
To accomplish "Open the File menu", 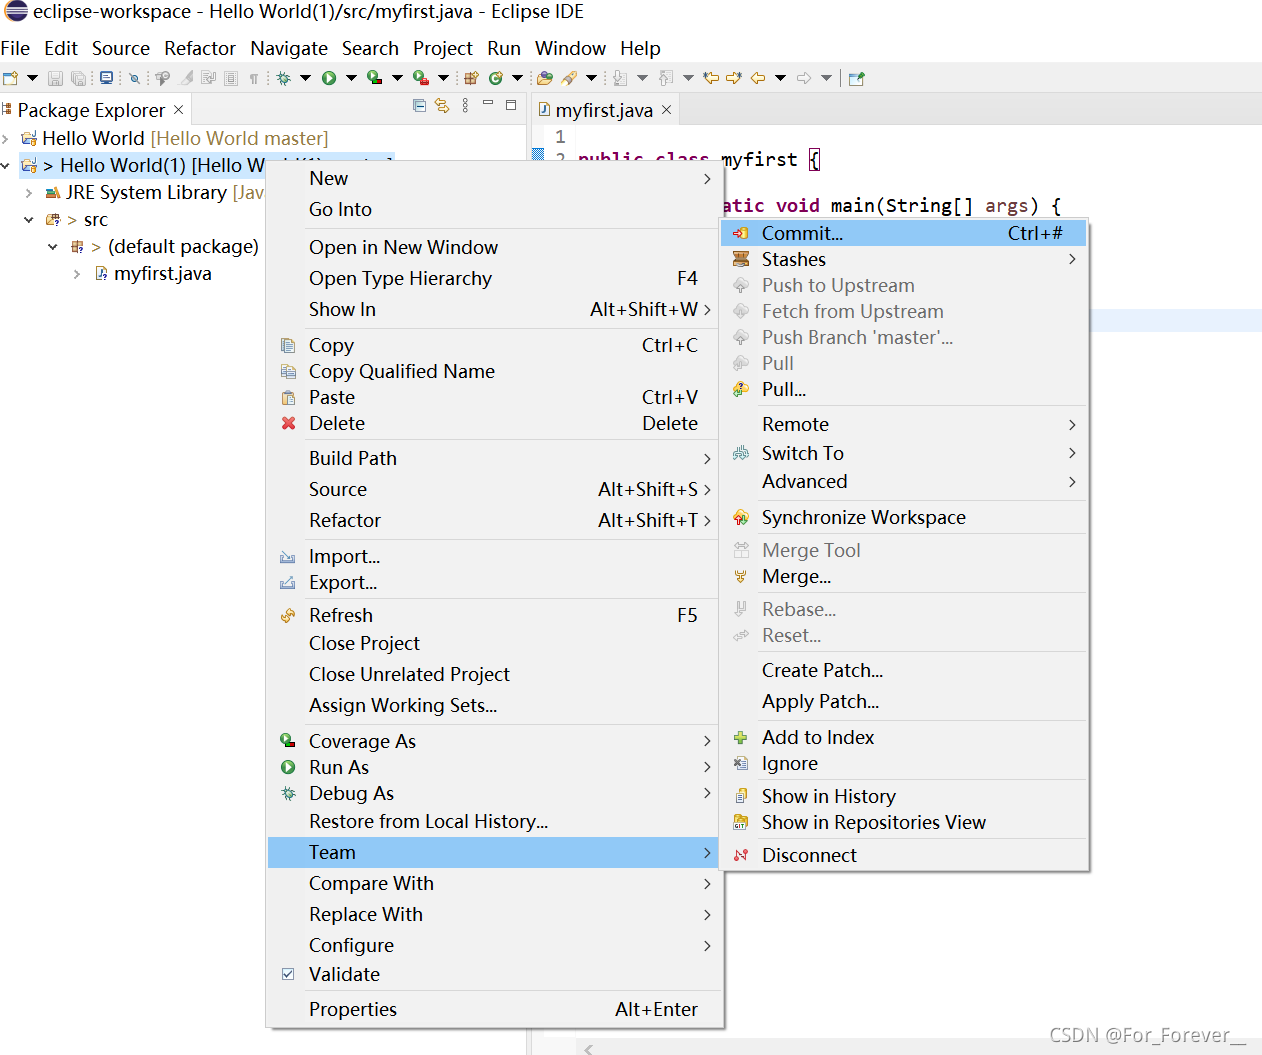I will 15,48.
